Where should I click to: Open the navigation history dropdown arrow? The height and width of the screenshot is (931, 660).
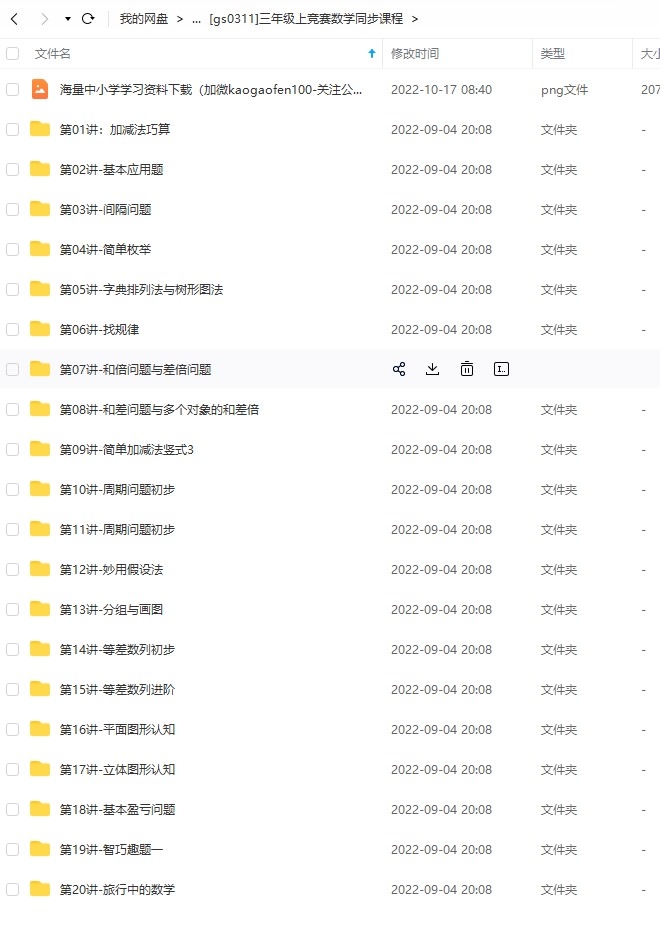pos(68,19)
